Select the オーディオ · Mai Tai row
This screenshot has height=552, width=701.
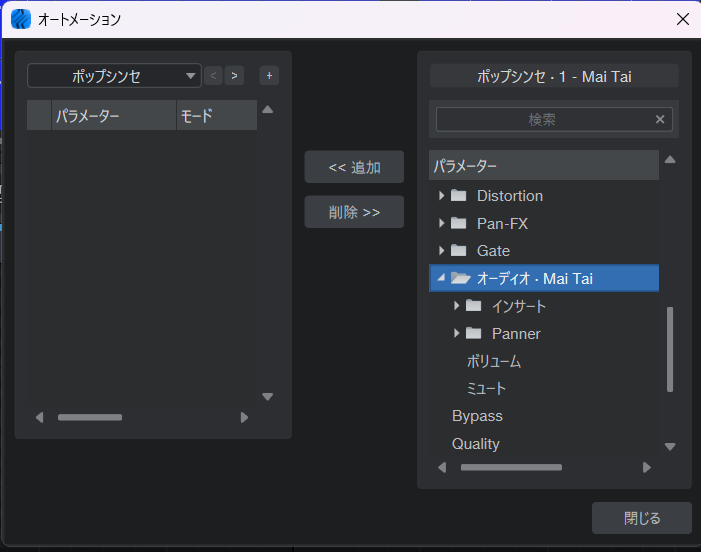coord(544,278)
